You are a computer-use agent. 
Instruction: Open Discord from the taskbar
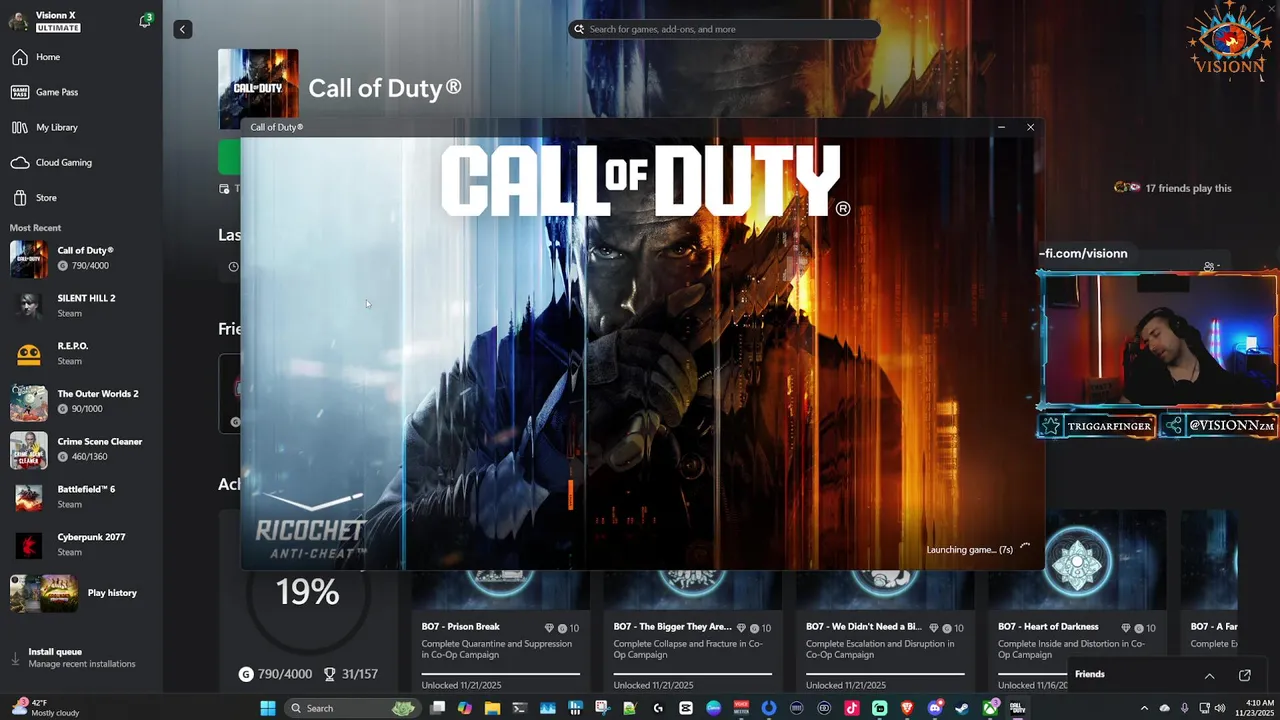(935, 708)
